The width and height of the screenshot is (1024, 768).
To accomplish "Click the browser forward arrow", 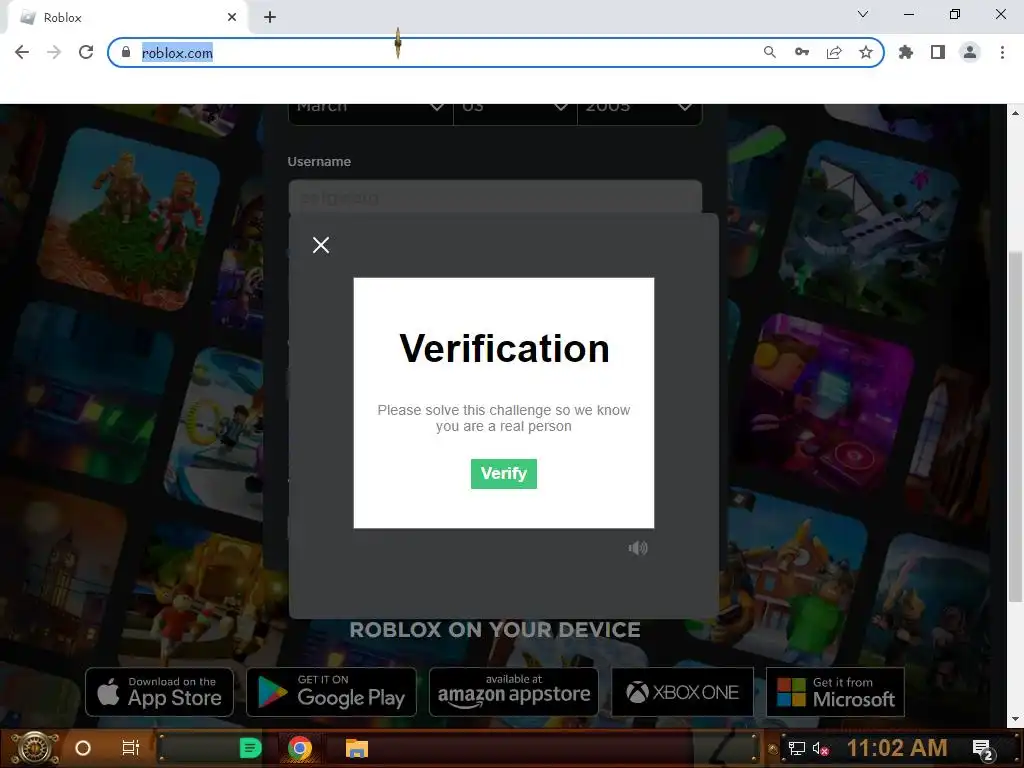I will (x=54, y=52).
